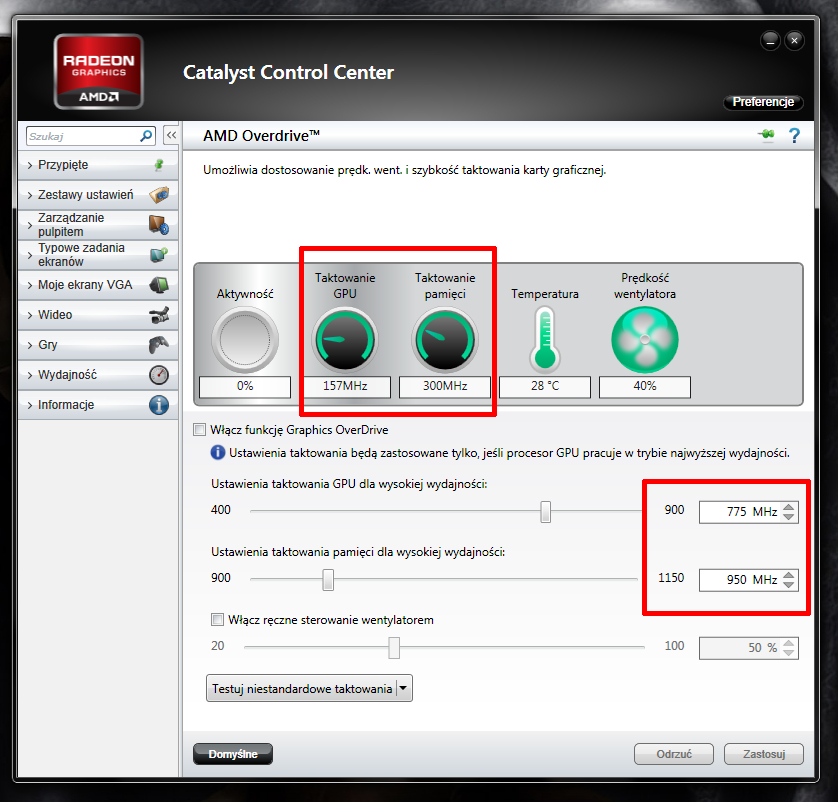Enable Włącz funkcję Graphics OverDrive checkbox
Screen dimensions: 838x802
pos(199,430)
